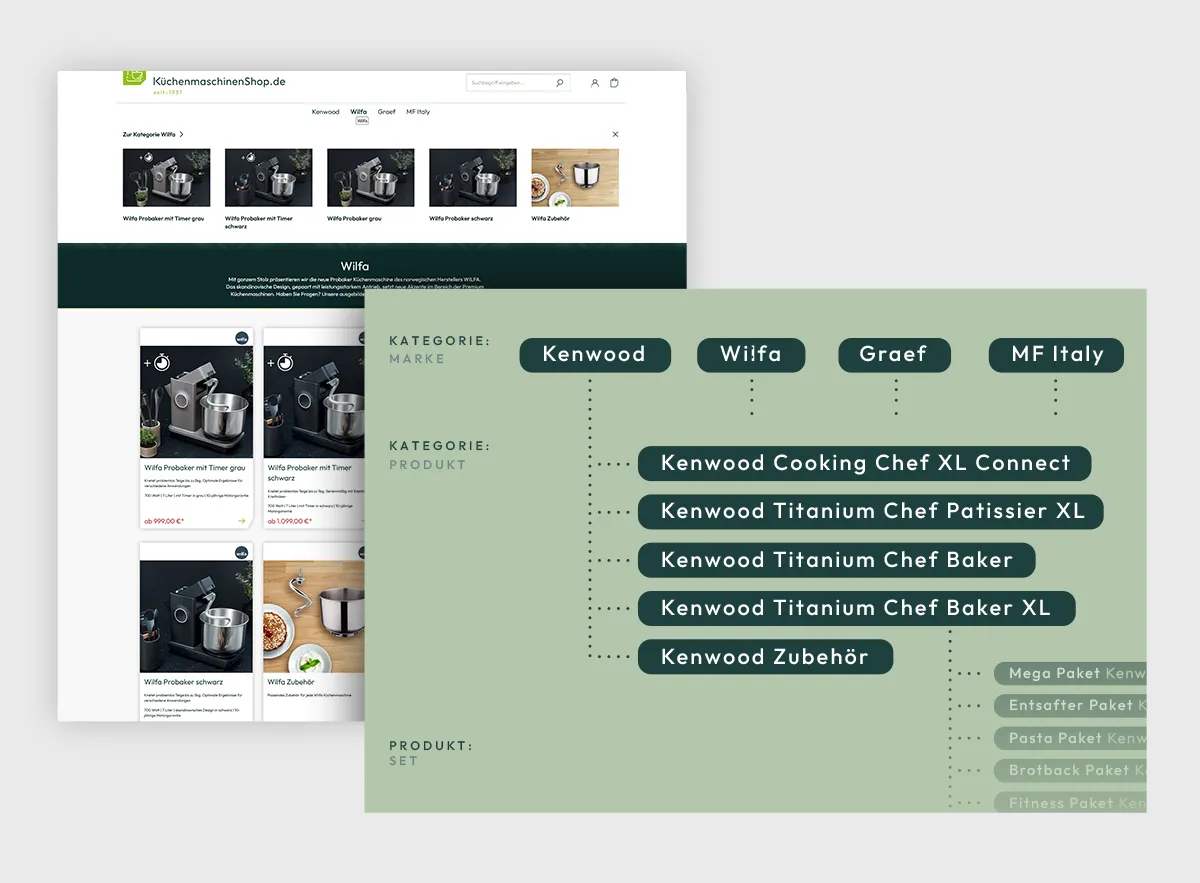Select the Kenwood brand pill in diagram
The width and height of the screenshot is (1200, 883).
pos(595,355)
